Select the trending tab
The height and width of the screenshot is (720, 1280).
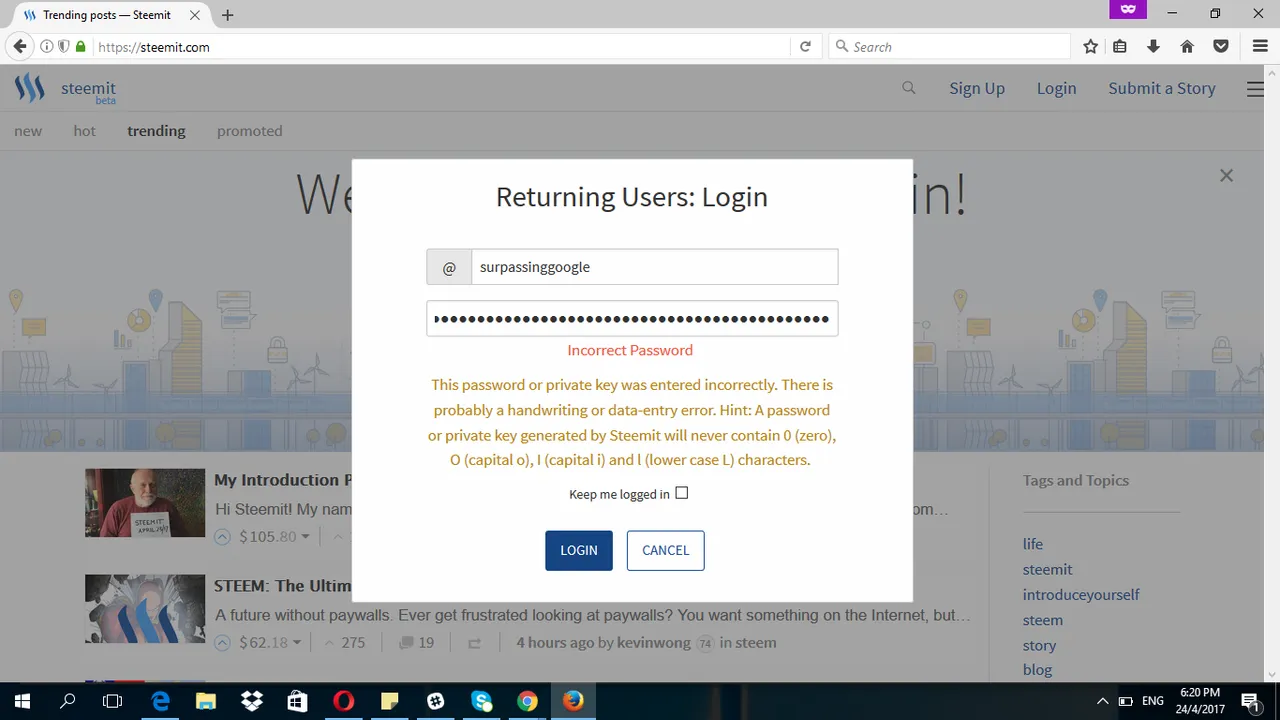[156, 131]
